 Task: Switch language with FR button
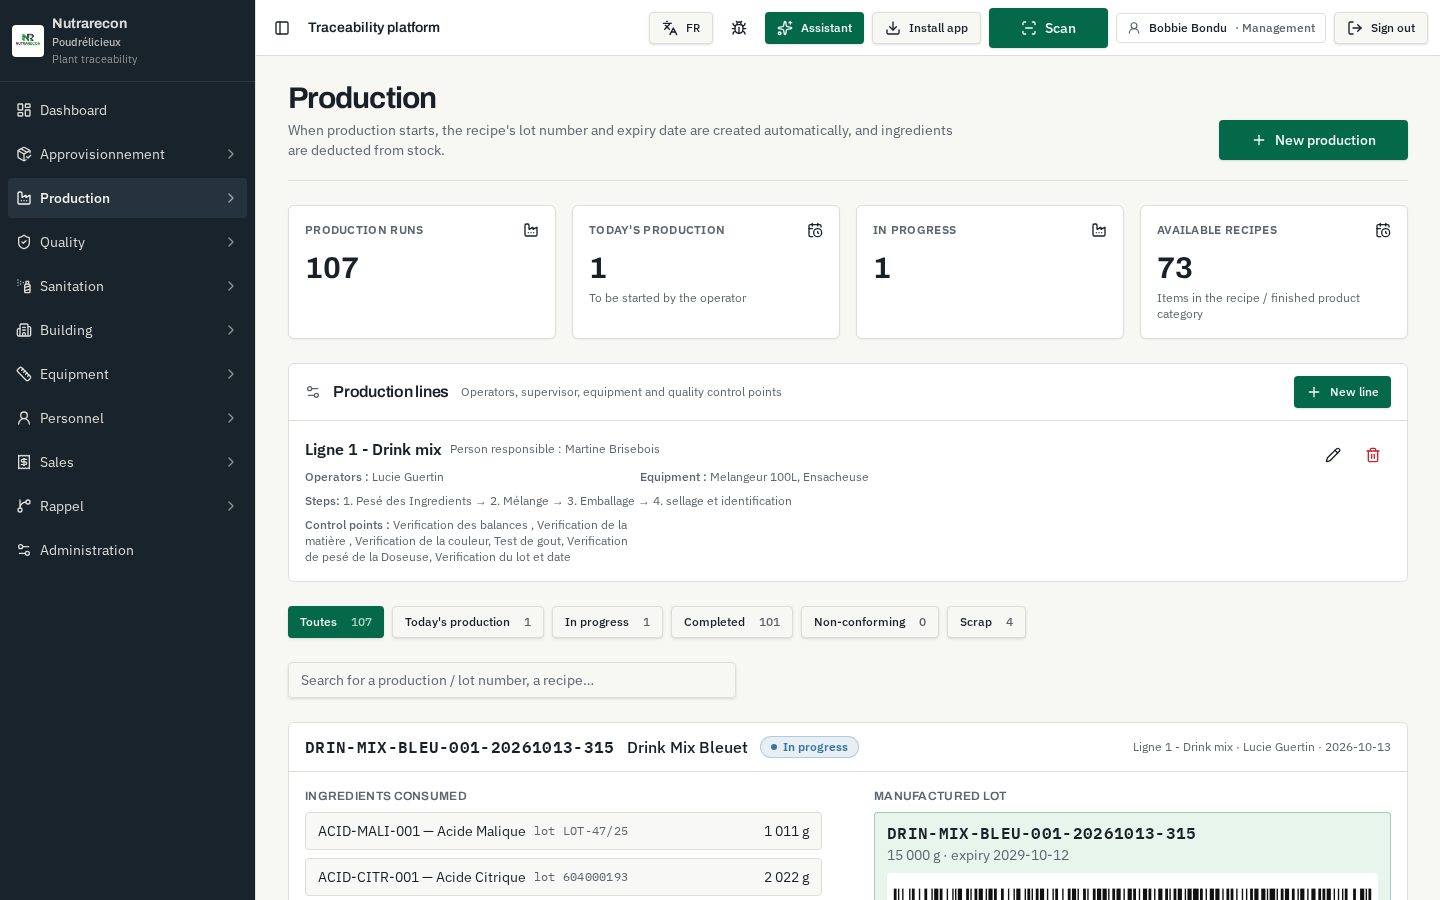[681, 28]
